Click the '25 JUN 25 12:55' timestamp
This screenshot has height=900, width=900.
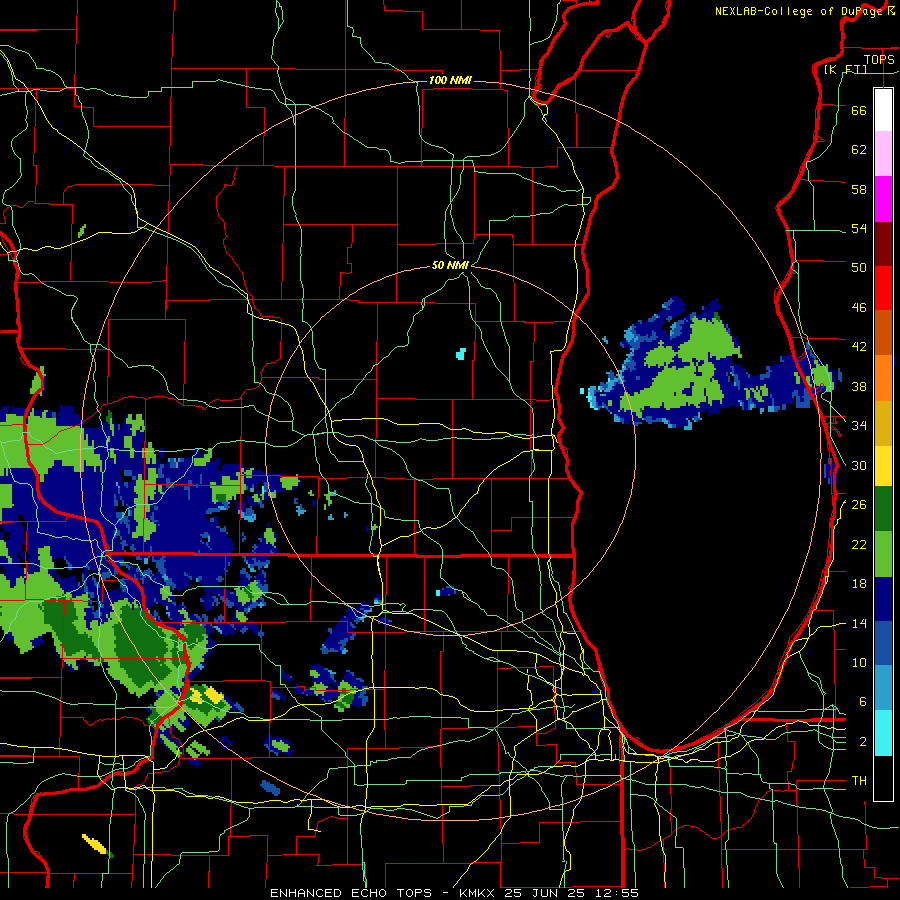[x=571, y=893]
